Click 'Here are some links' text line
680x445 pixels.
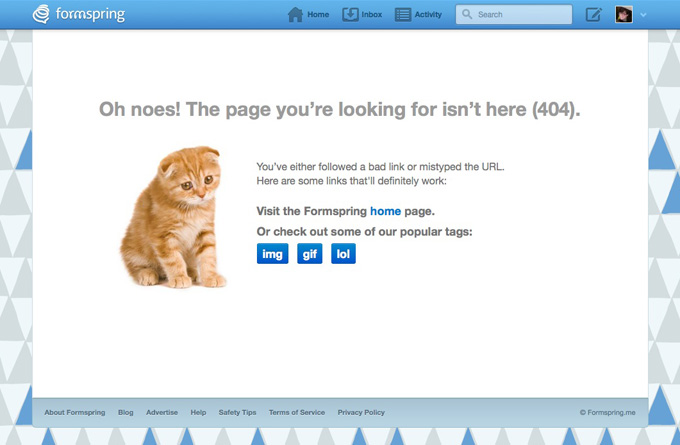coord(351,181)
